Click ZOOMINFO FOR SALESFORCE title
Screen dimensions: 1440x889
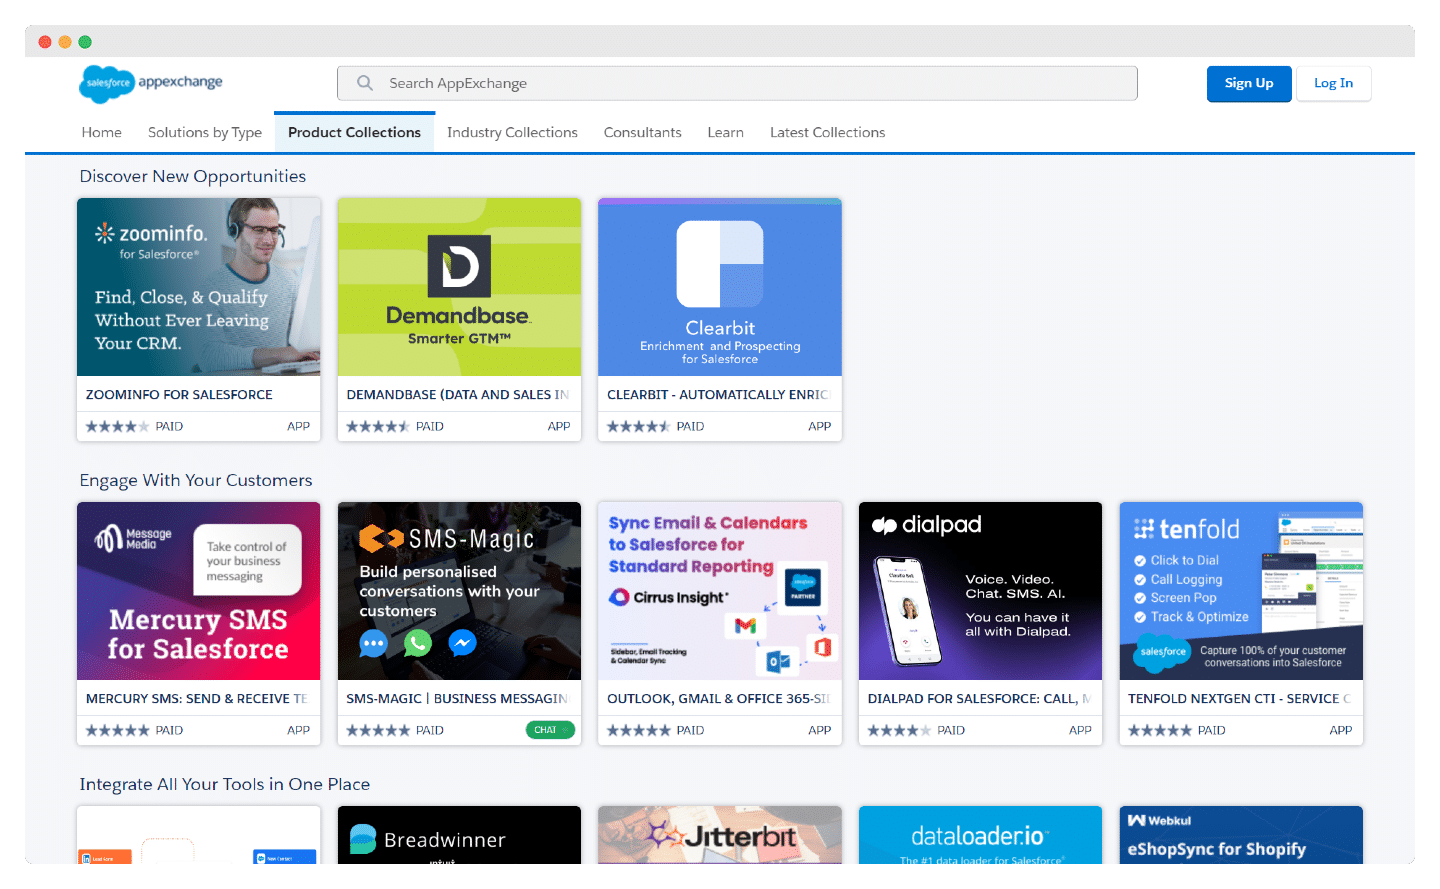(x=179, y=395)
